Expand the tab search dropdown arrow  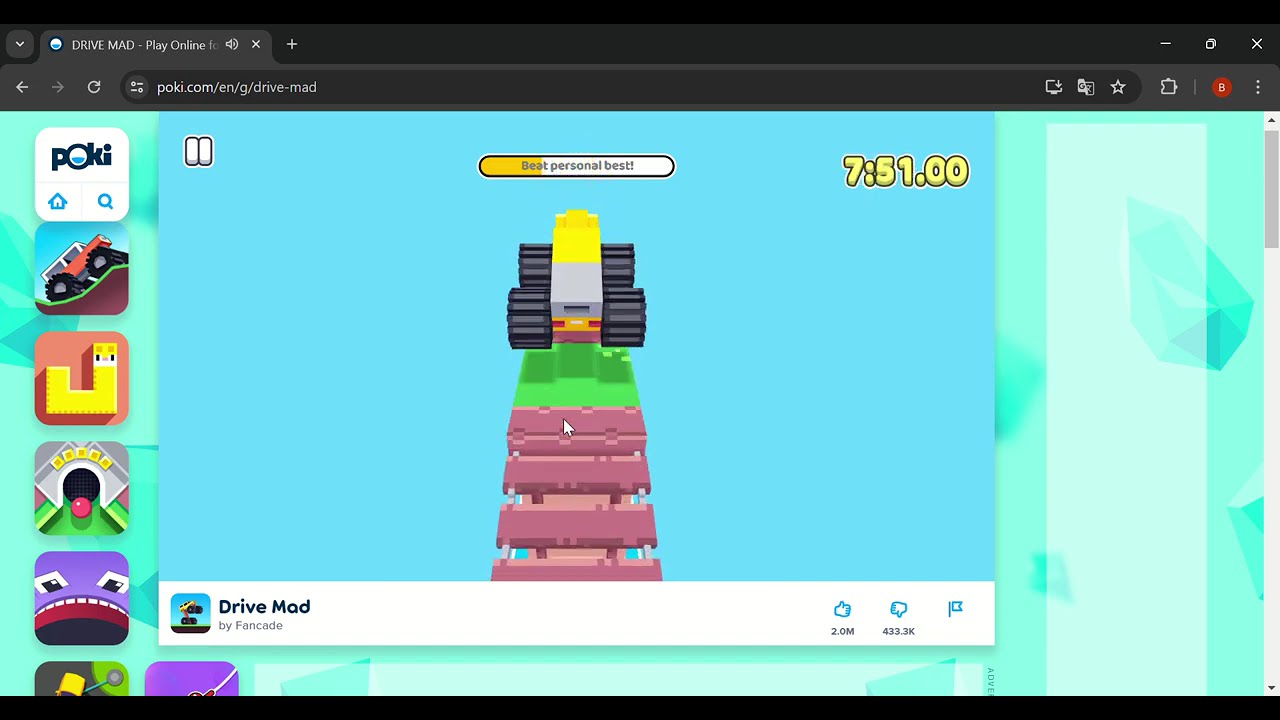pos(20,44)
